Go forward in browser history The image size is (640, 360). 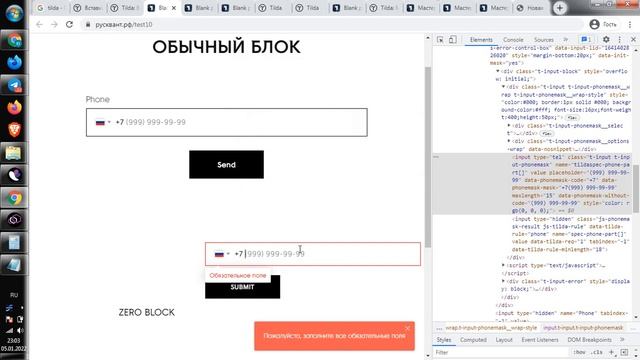[54, 24]
